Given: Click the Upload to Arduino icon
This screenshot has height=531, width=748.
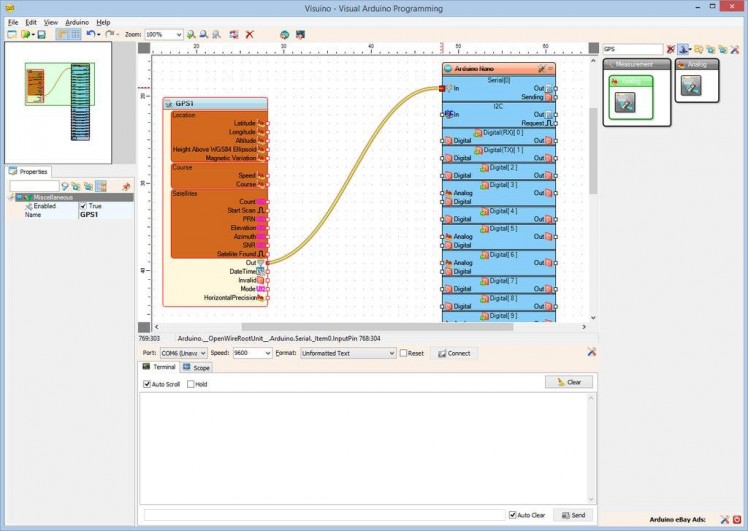Looking at the screenshot, I should click(300, 34).
